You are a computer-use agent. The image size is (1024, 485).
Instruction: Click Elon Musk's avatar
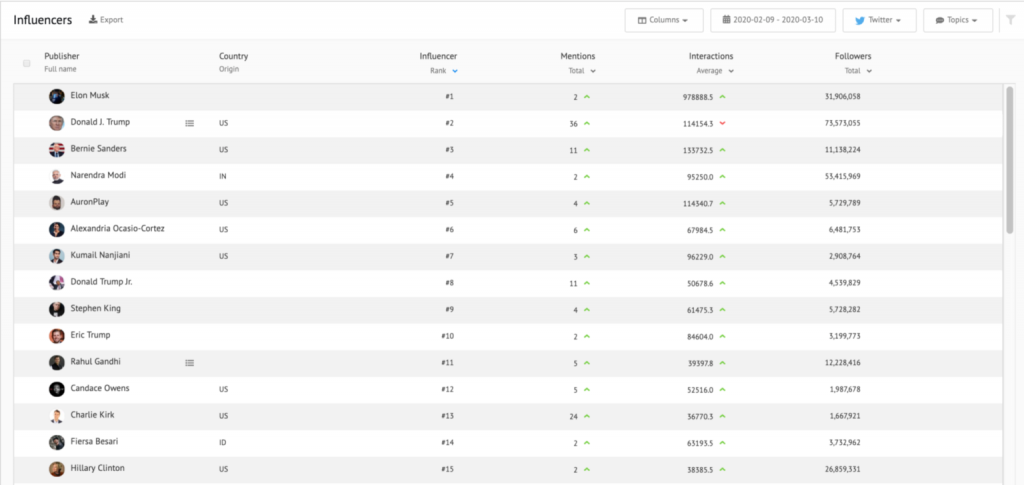57,97
